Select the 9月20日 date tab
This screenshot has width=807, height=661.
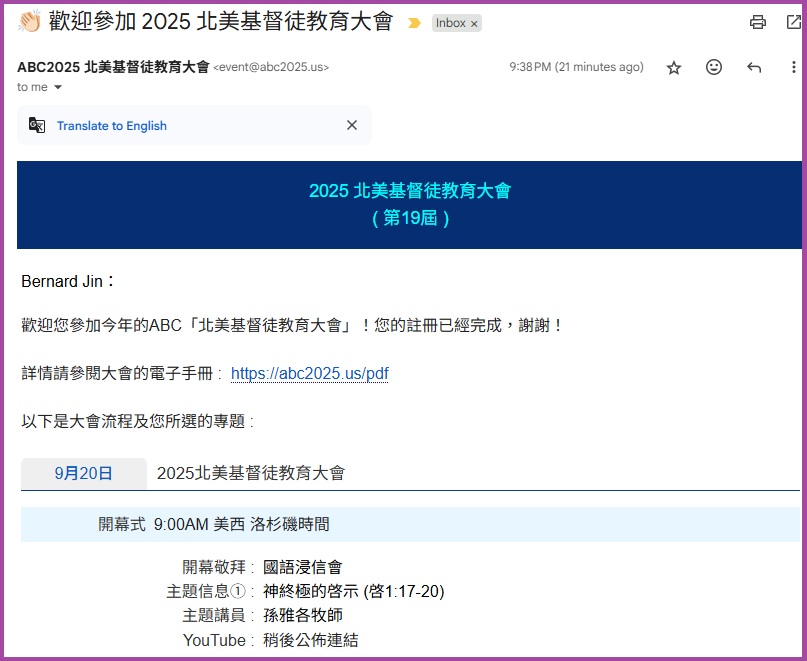coord(84,474)
